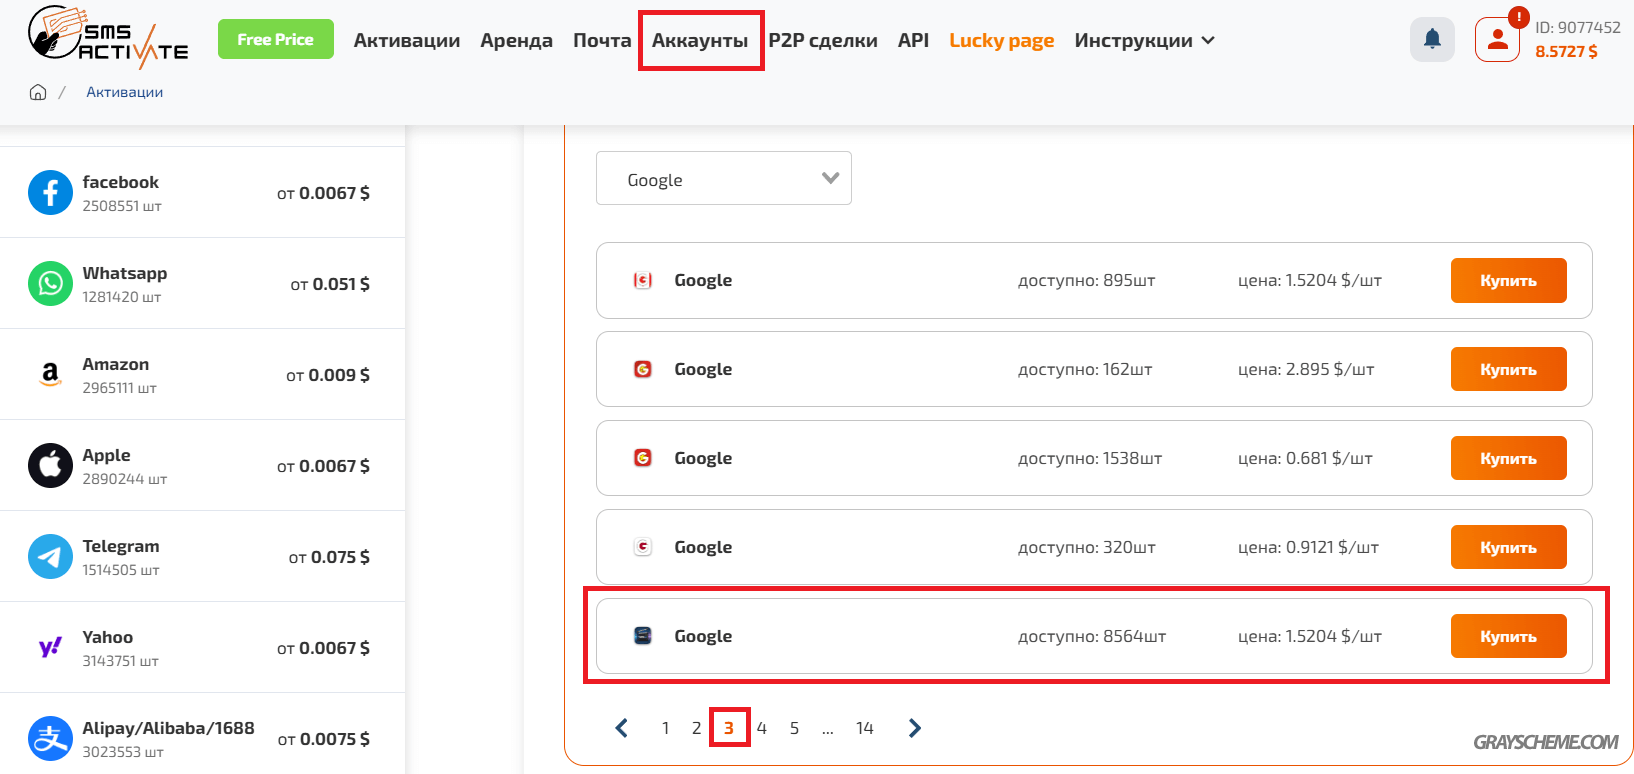1634x774 pixels.
Task: Choose the Telegram service icon
Action: coord(50,557)
